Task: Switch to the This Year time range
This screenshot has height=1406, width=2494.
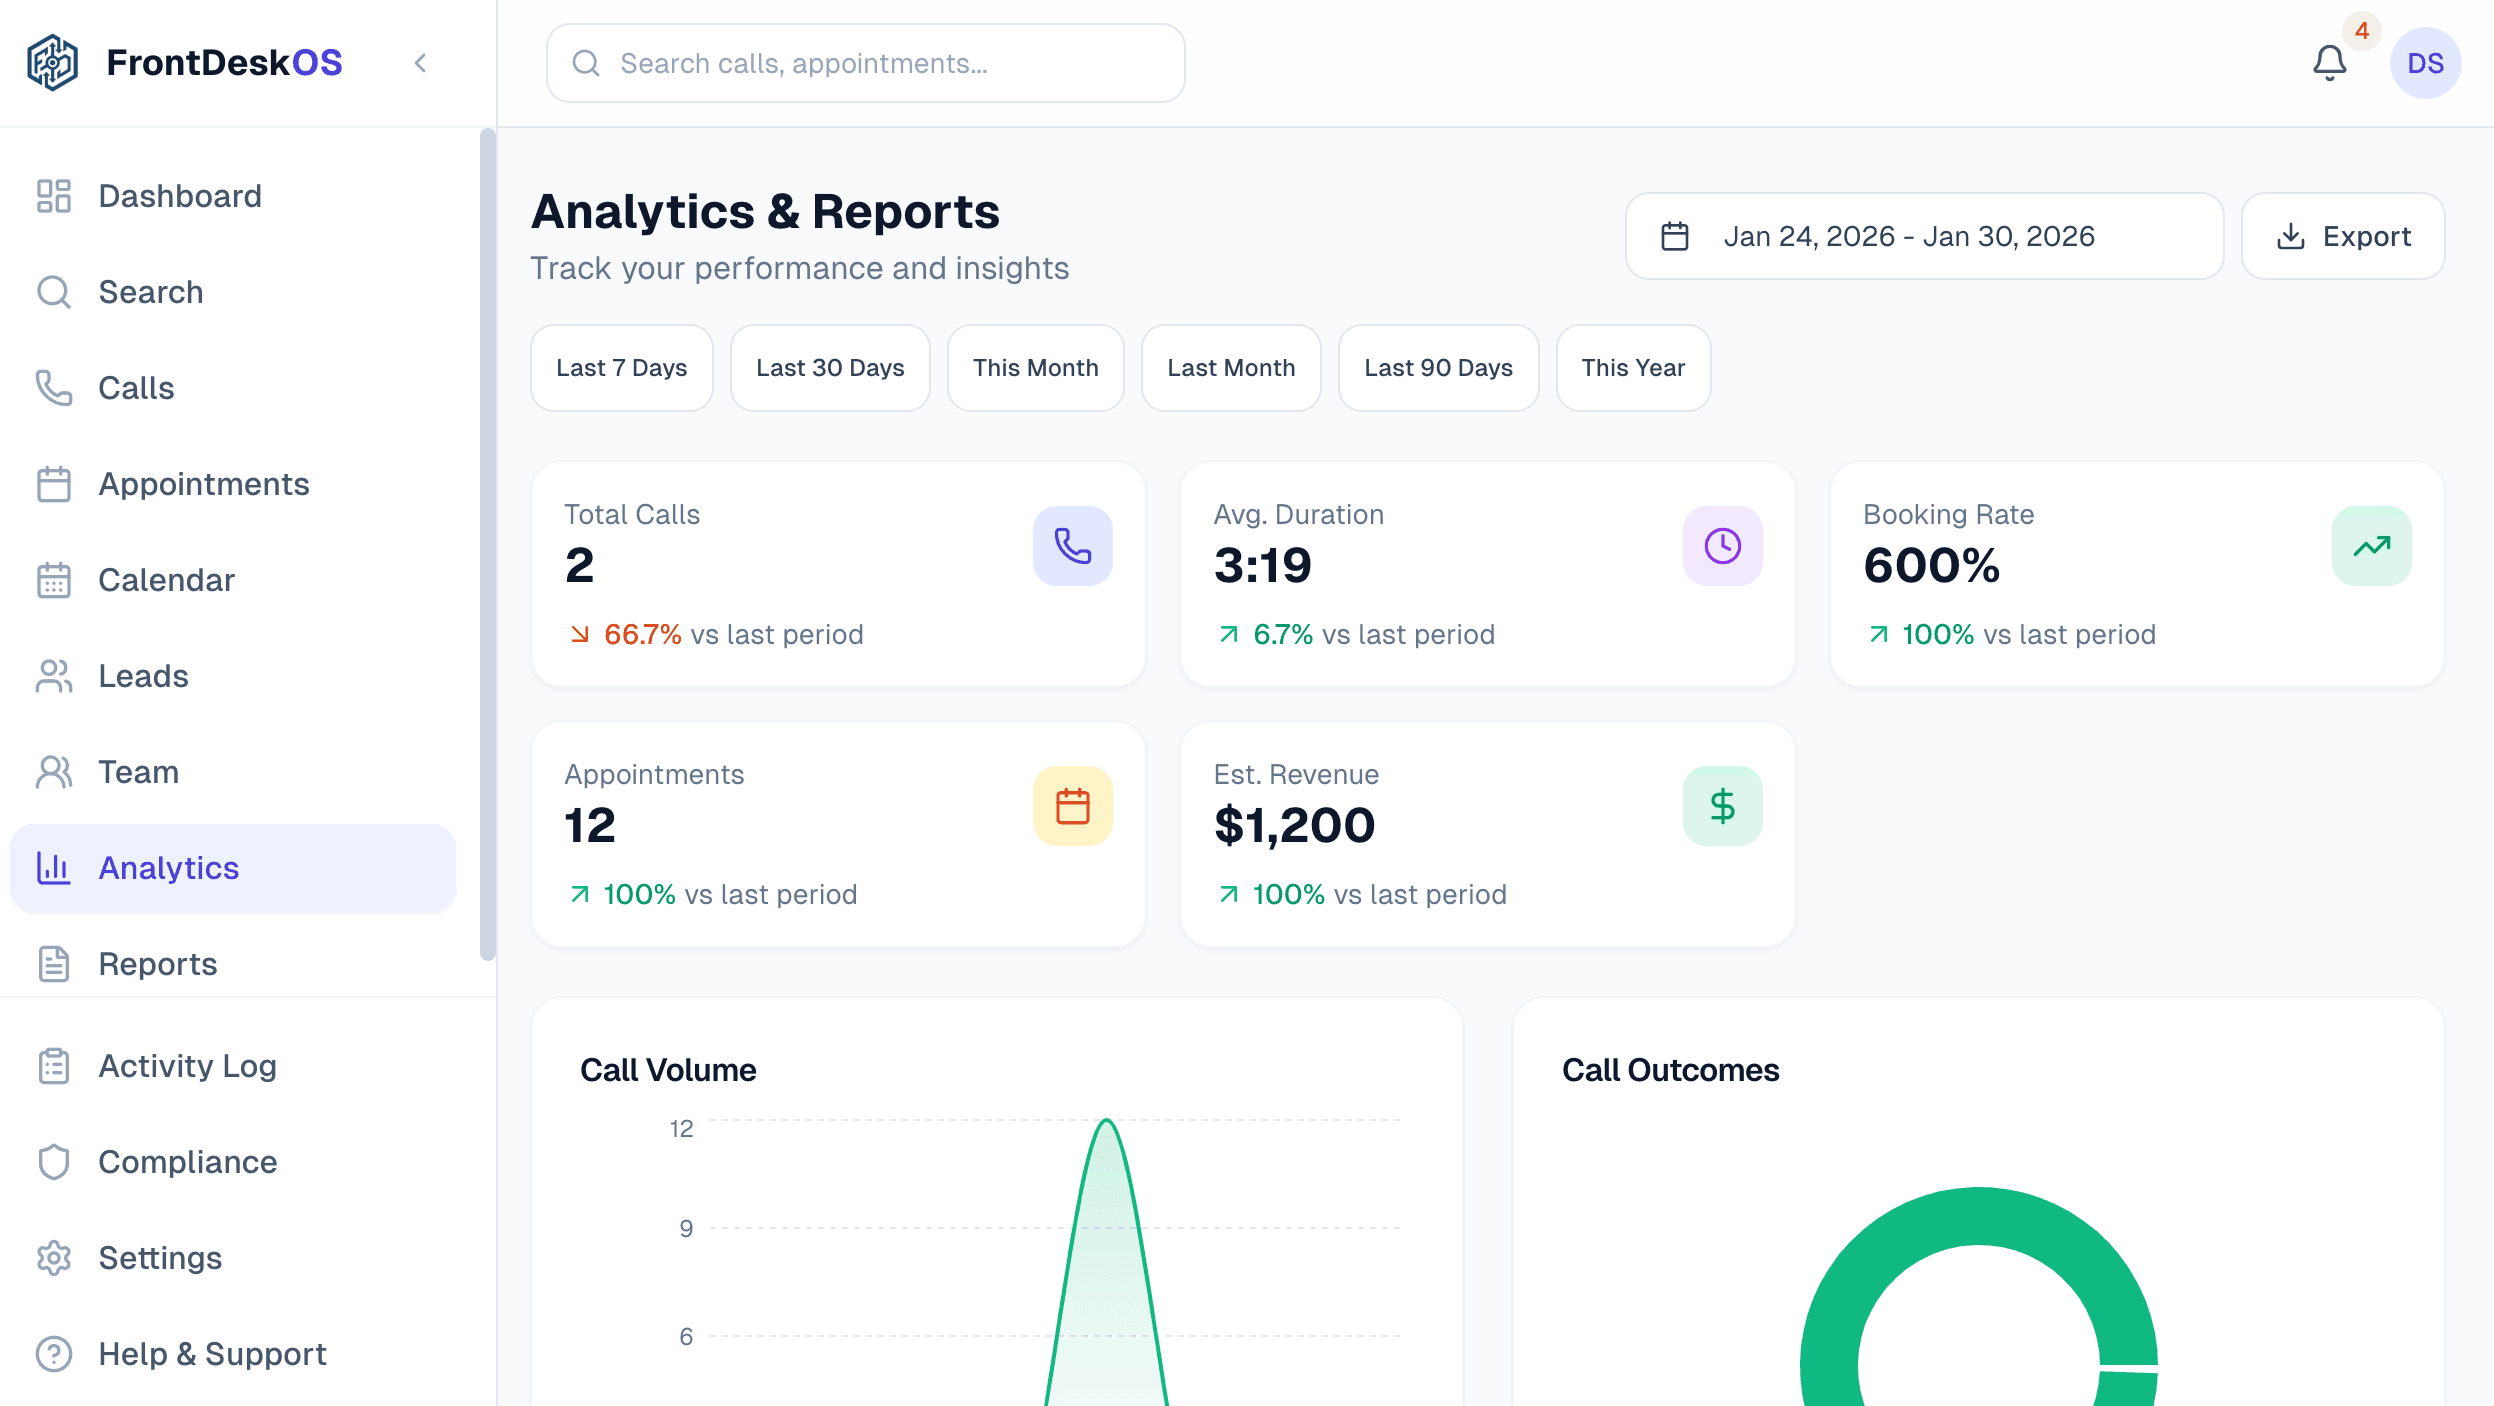Action: (1632, 368)
